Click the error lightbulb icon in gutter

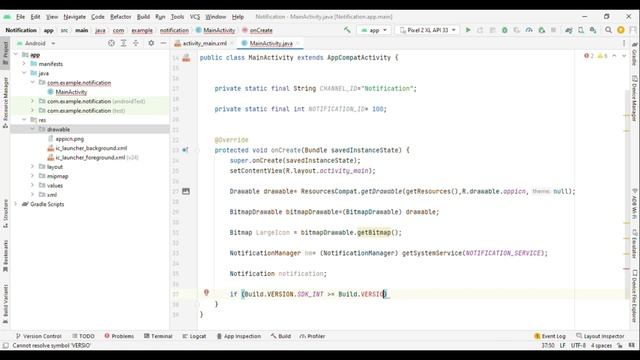coord(206,293)
